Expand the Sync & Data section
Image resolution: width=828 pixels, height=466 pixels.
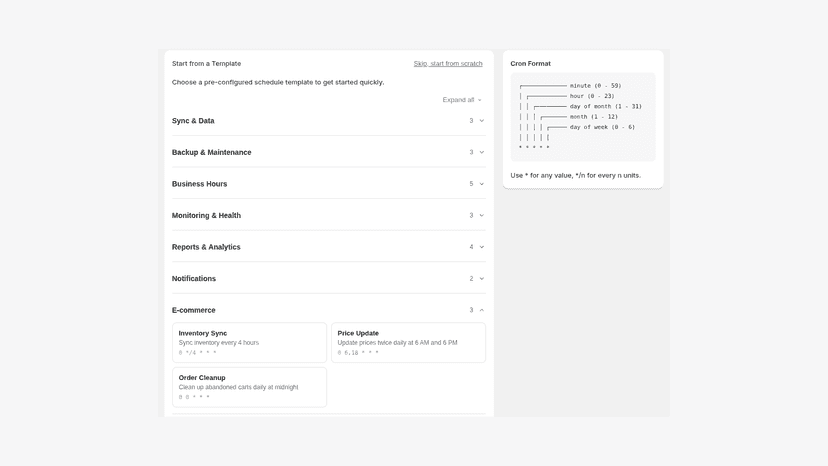click(x=328, y=120)
